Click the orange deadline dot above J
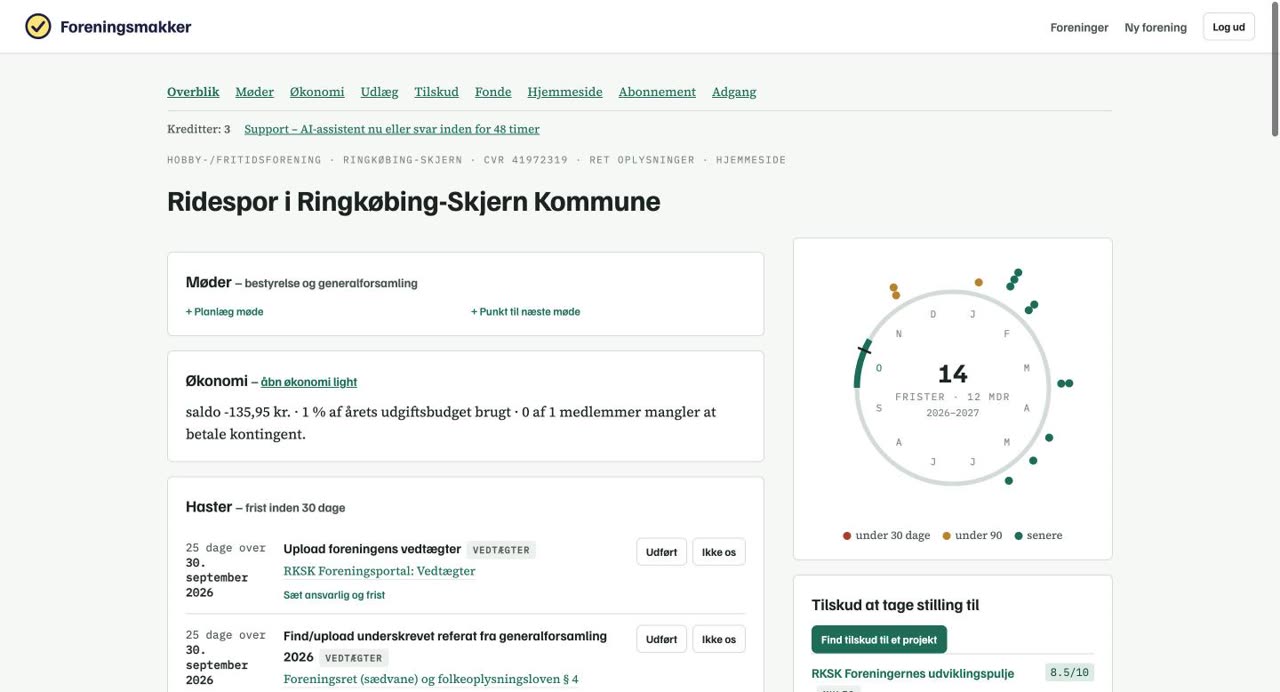 978,282
